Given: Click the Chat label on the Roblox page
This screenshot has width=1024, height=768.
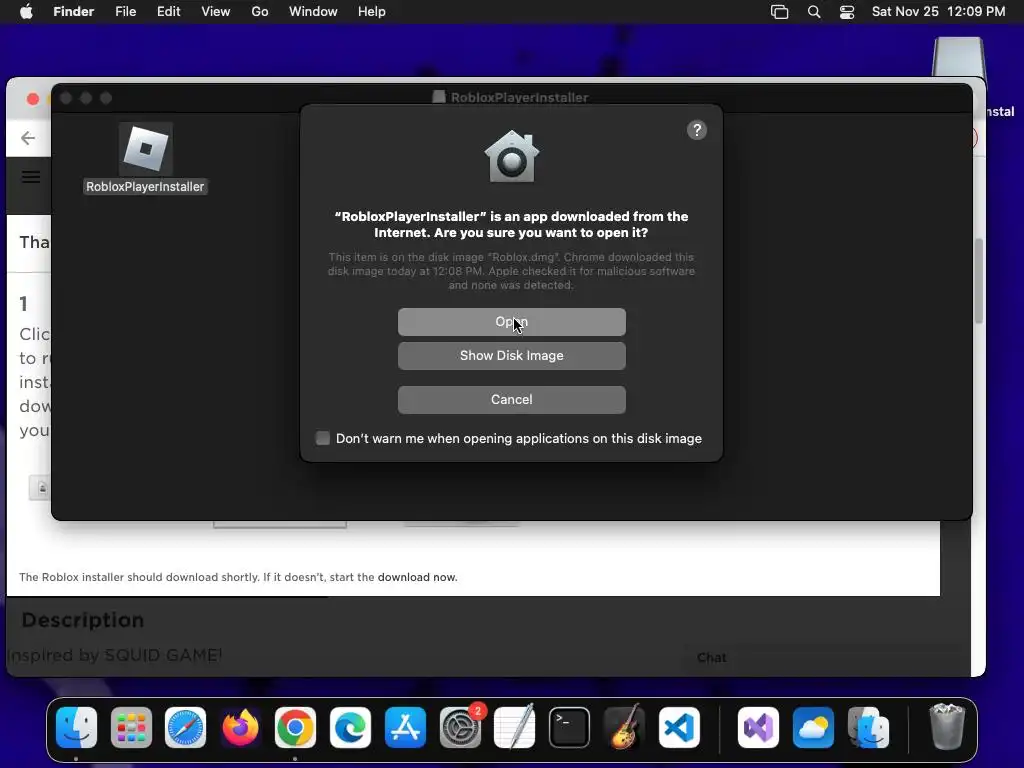Looking at the screenshot, I should click(x=711, y=658).
